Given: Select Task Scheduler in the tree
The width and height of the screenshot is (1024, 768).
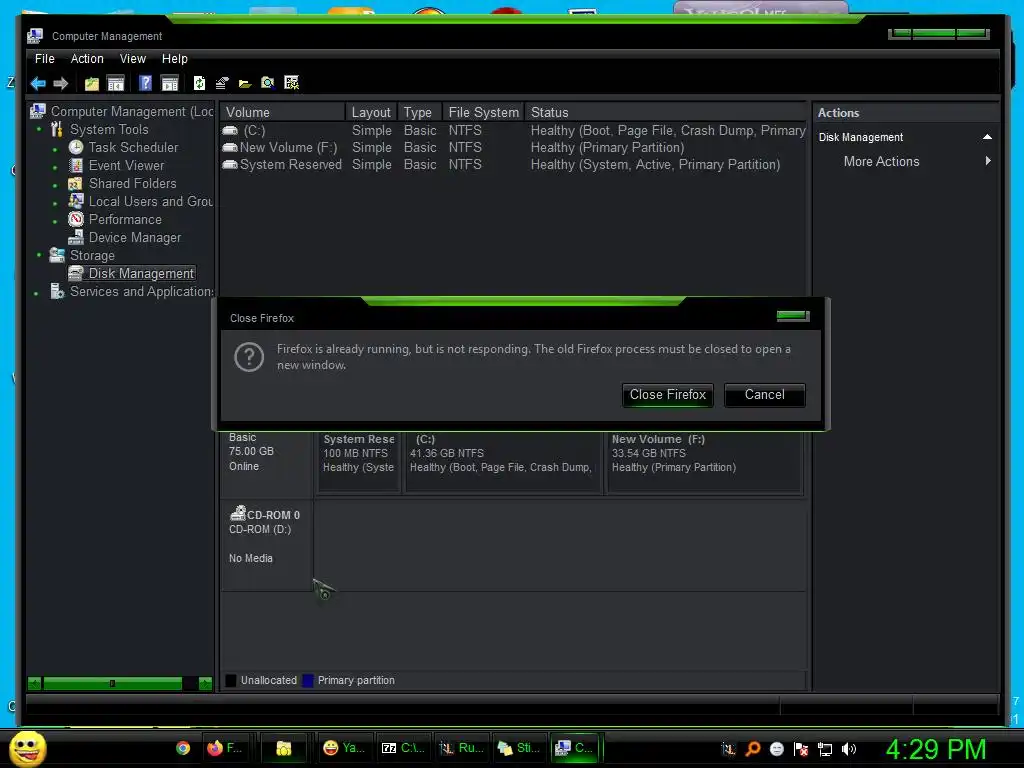Looking at the screenshot, I should click(x=133, y=148).
